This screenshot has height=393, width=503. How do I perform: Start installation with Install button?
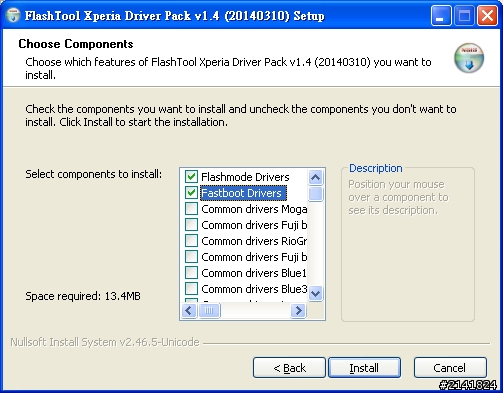tap(364, 368)
